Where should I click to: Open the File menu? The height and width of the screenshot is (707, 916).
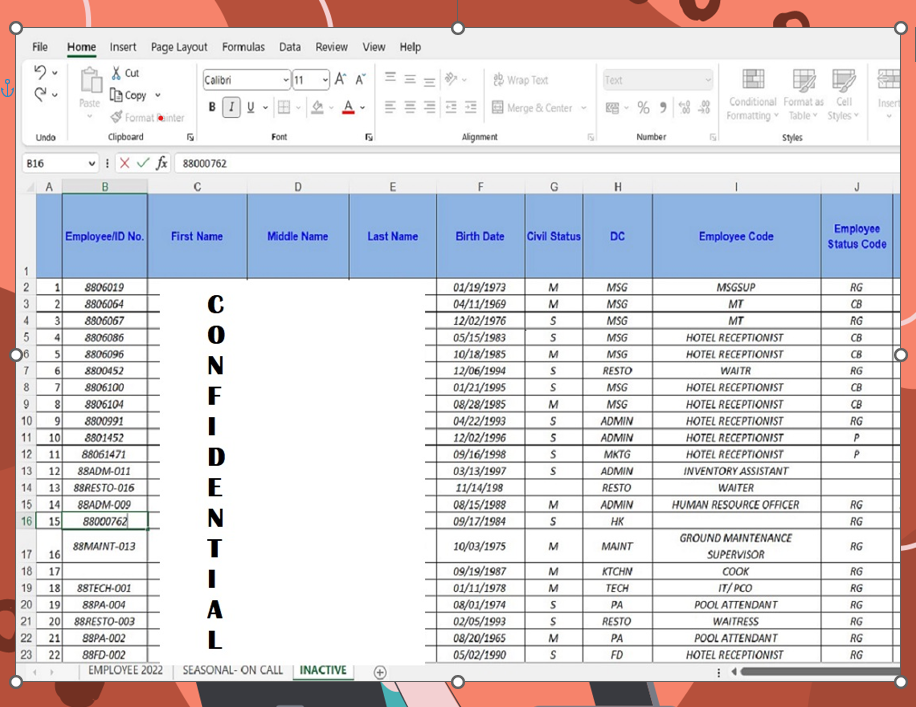coord(40,47)
